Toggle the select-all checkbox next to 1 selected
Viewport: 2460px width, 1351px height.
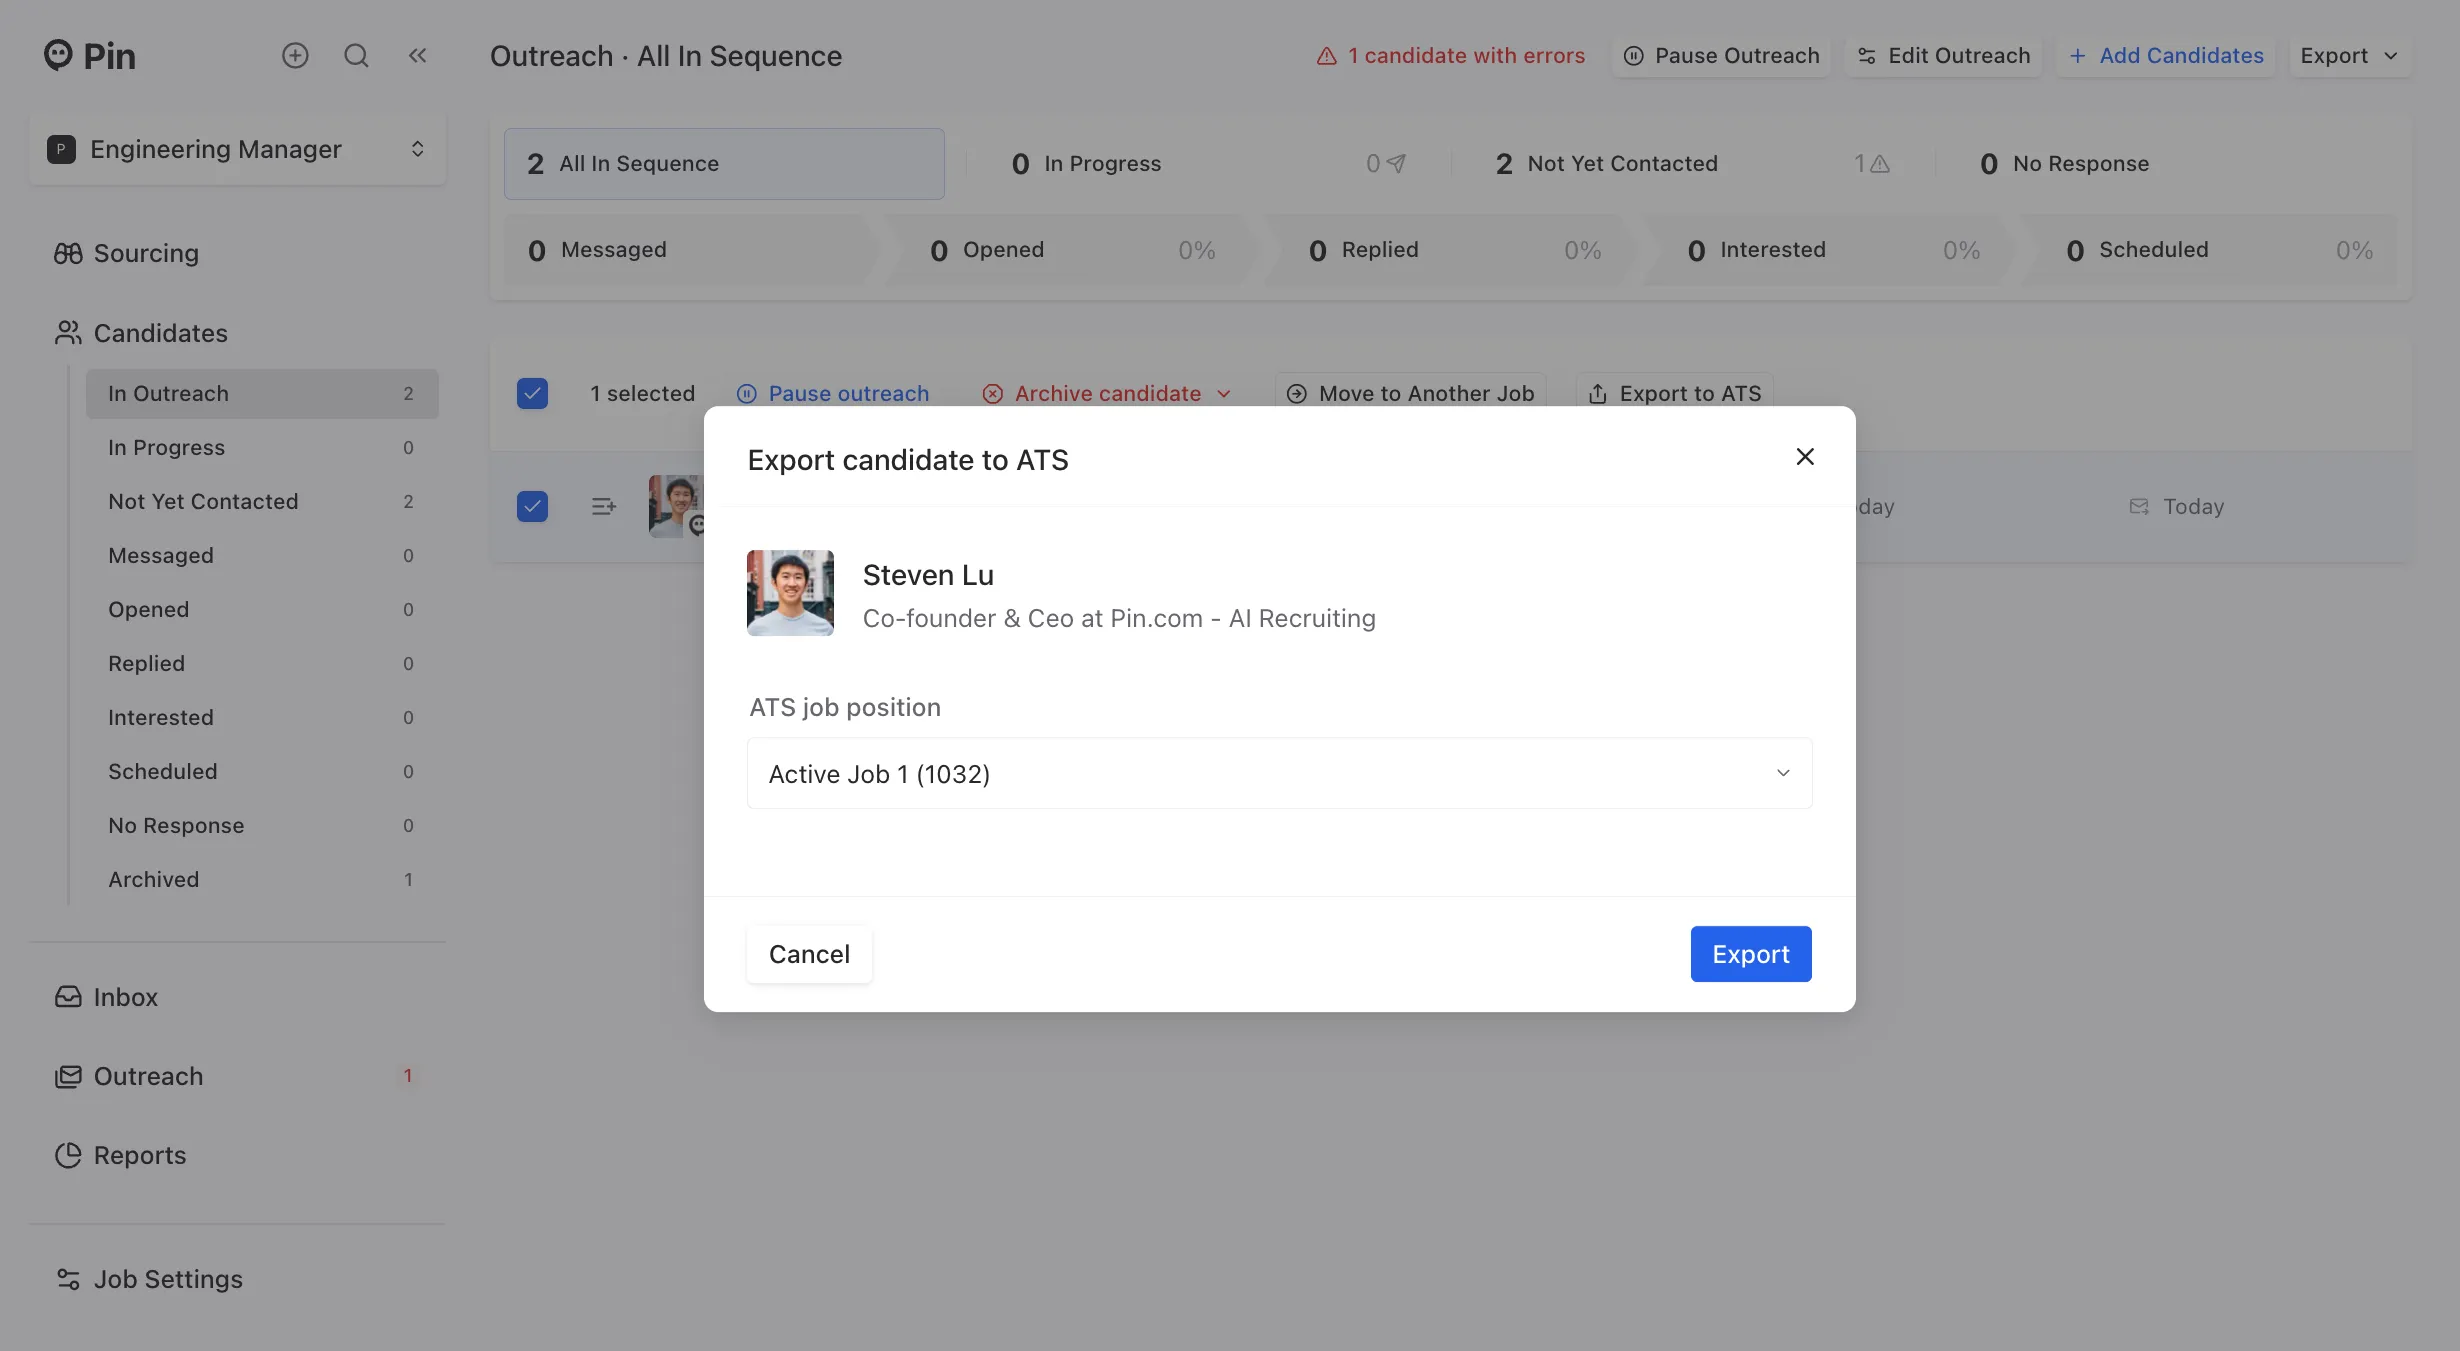(532, 394)
